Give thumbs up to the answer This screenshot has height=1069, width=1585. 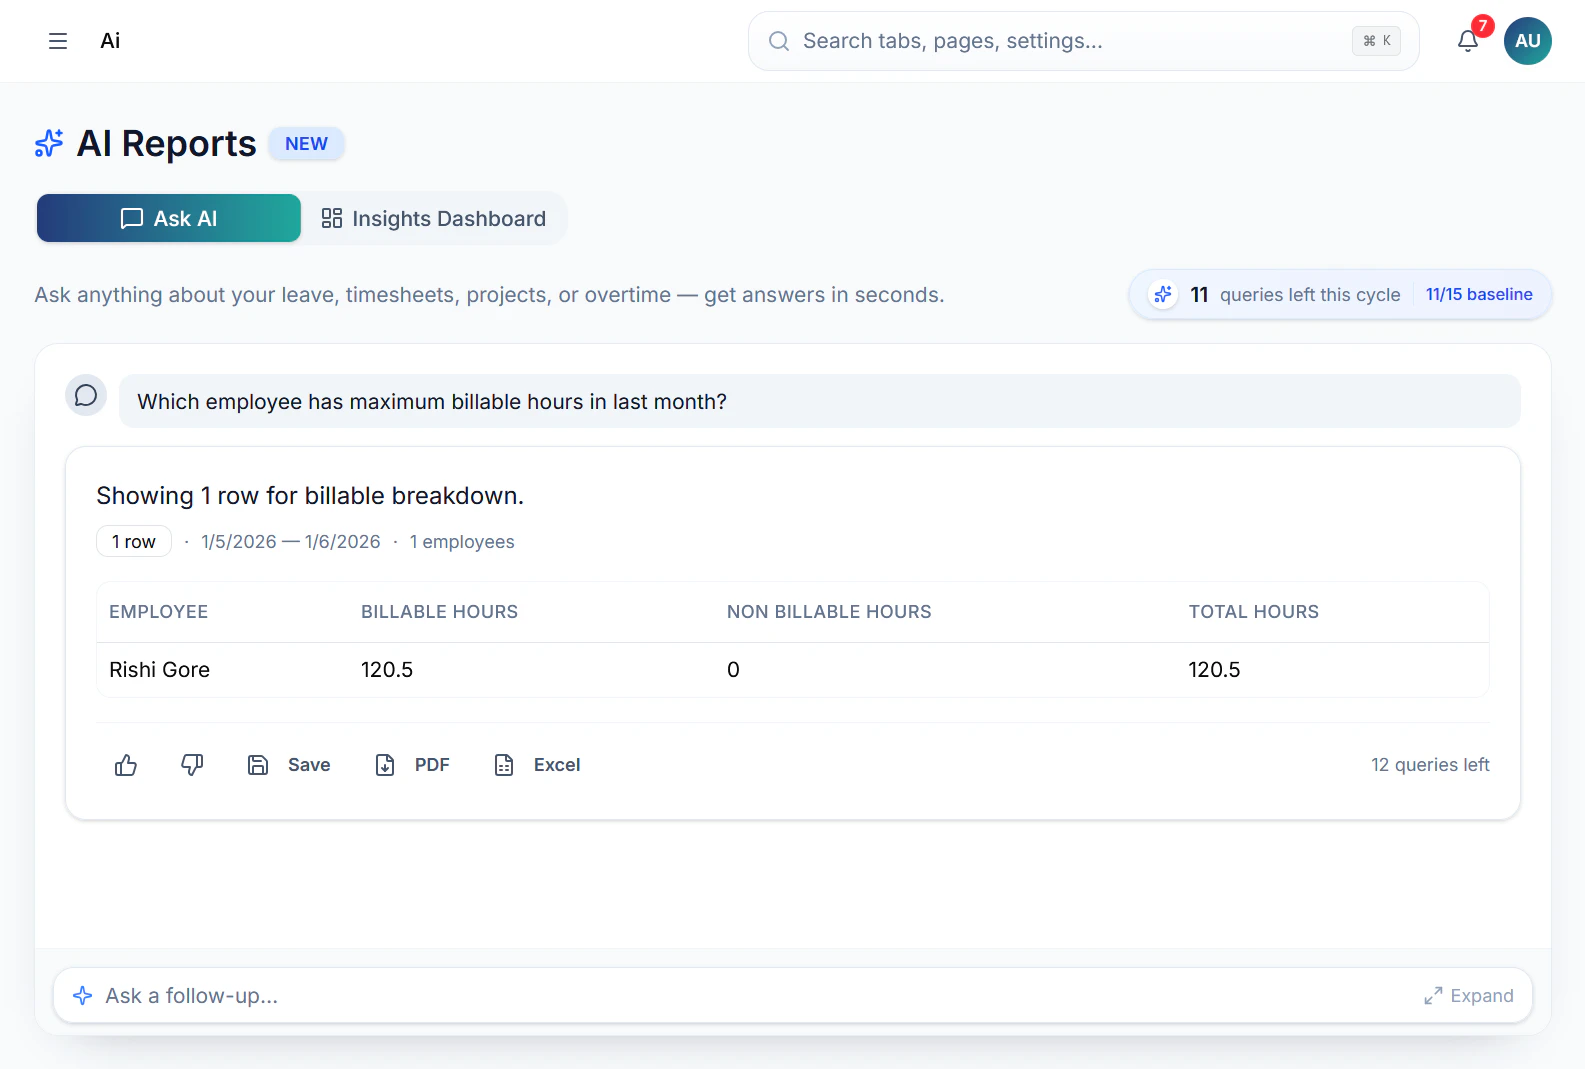[x=126, y=765]
